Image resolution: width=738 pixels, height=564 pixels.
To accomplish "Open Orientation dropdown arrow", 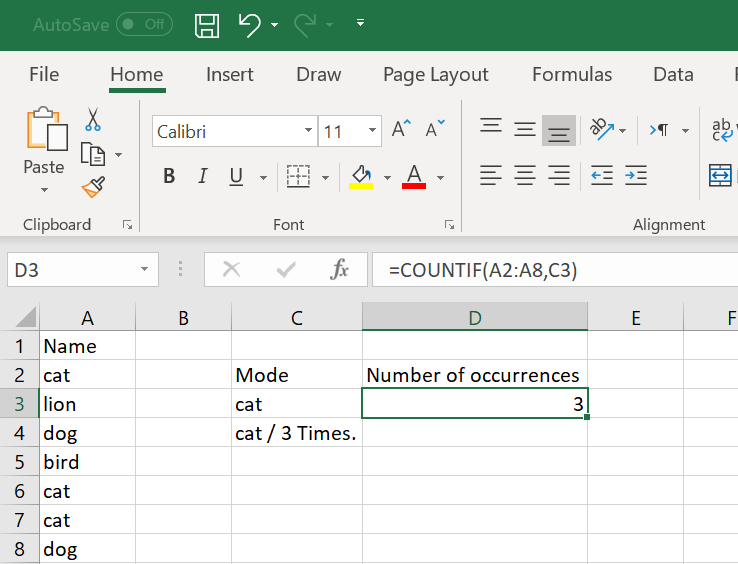I will point(622,130).
